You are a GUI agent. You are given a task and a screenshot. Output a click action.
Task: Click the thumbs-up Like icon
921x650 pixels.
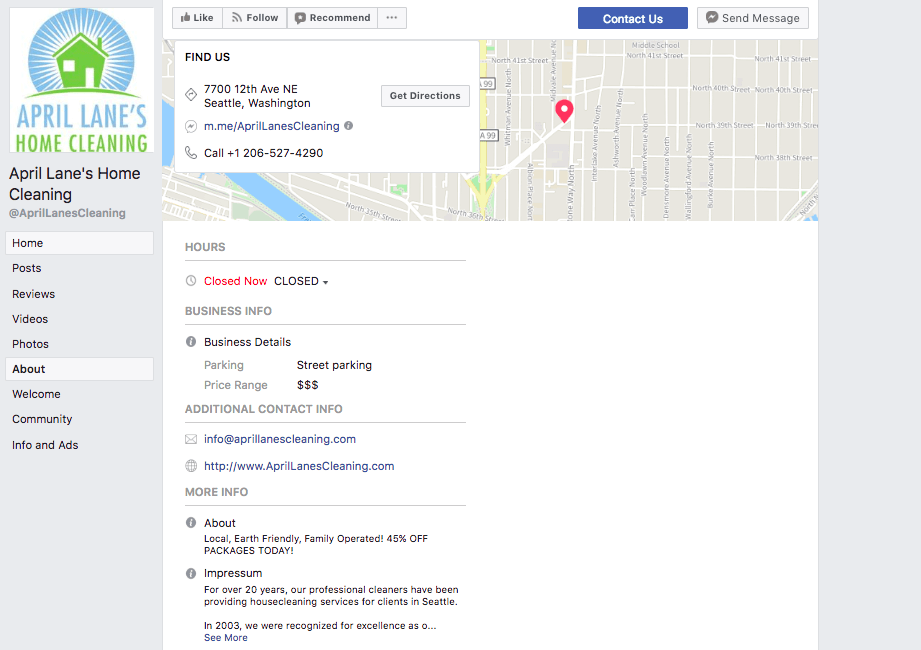pyautogui.click(x=186, y=18)
